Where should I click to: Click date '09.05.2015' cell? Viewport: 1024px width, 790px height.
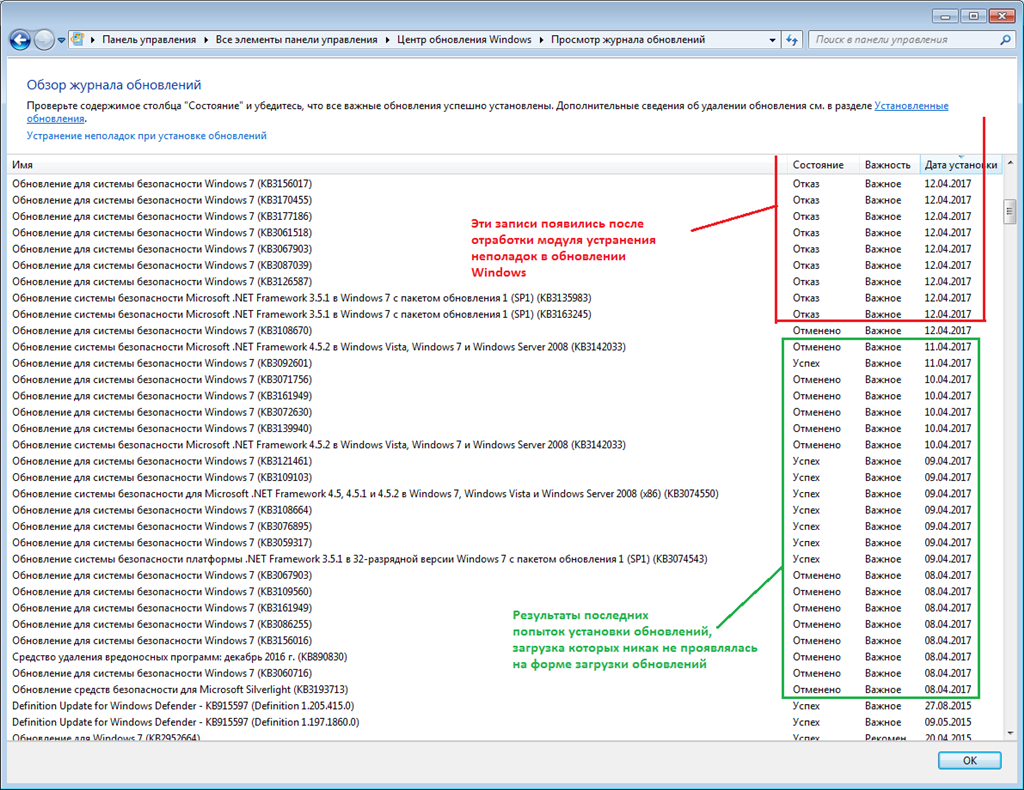tap(948, 723)
